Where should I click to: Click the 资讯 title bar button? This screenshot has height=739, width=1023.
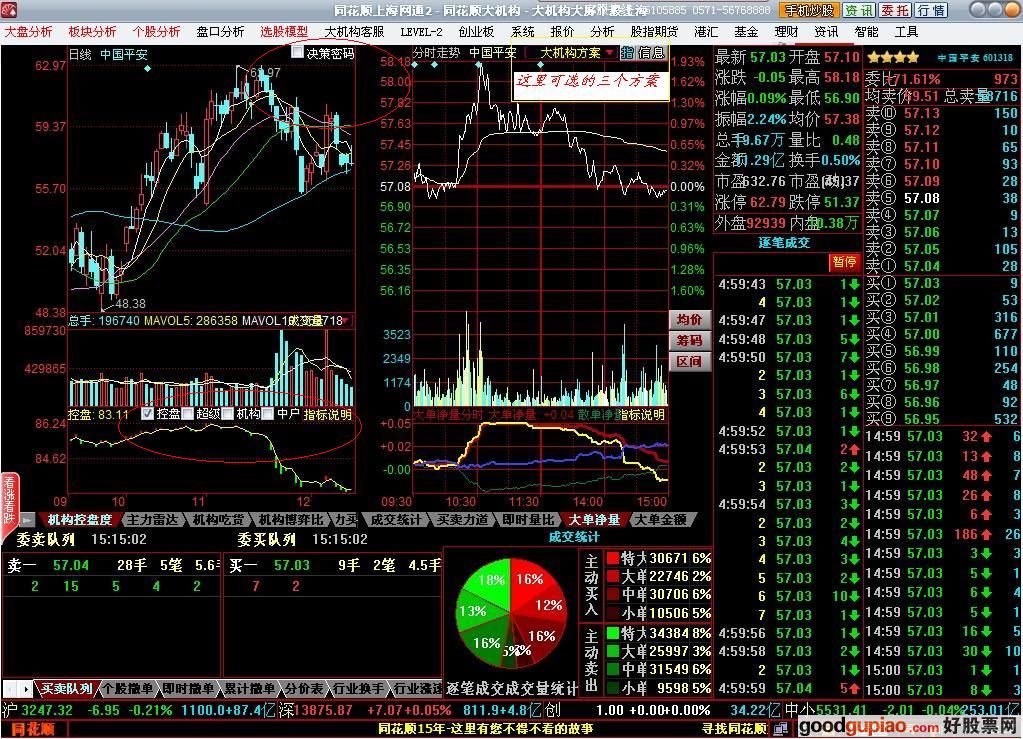859,10
